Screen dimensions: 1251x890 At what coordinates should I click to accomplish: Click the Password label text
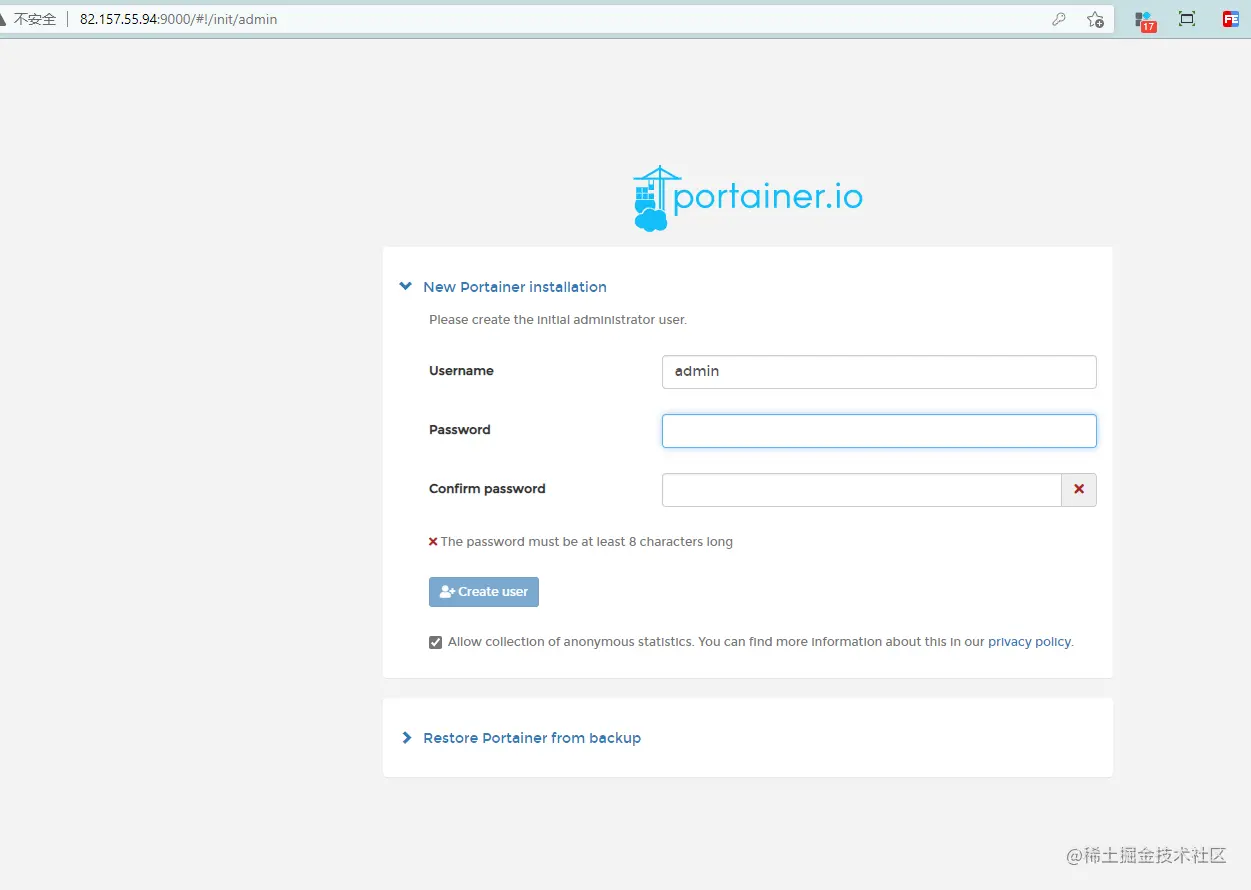coord(459,430)
